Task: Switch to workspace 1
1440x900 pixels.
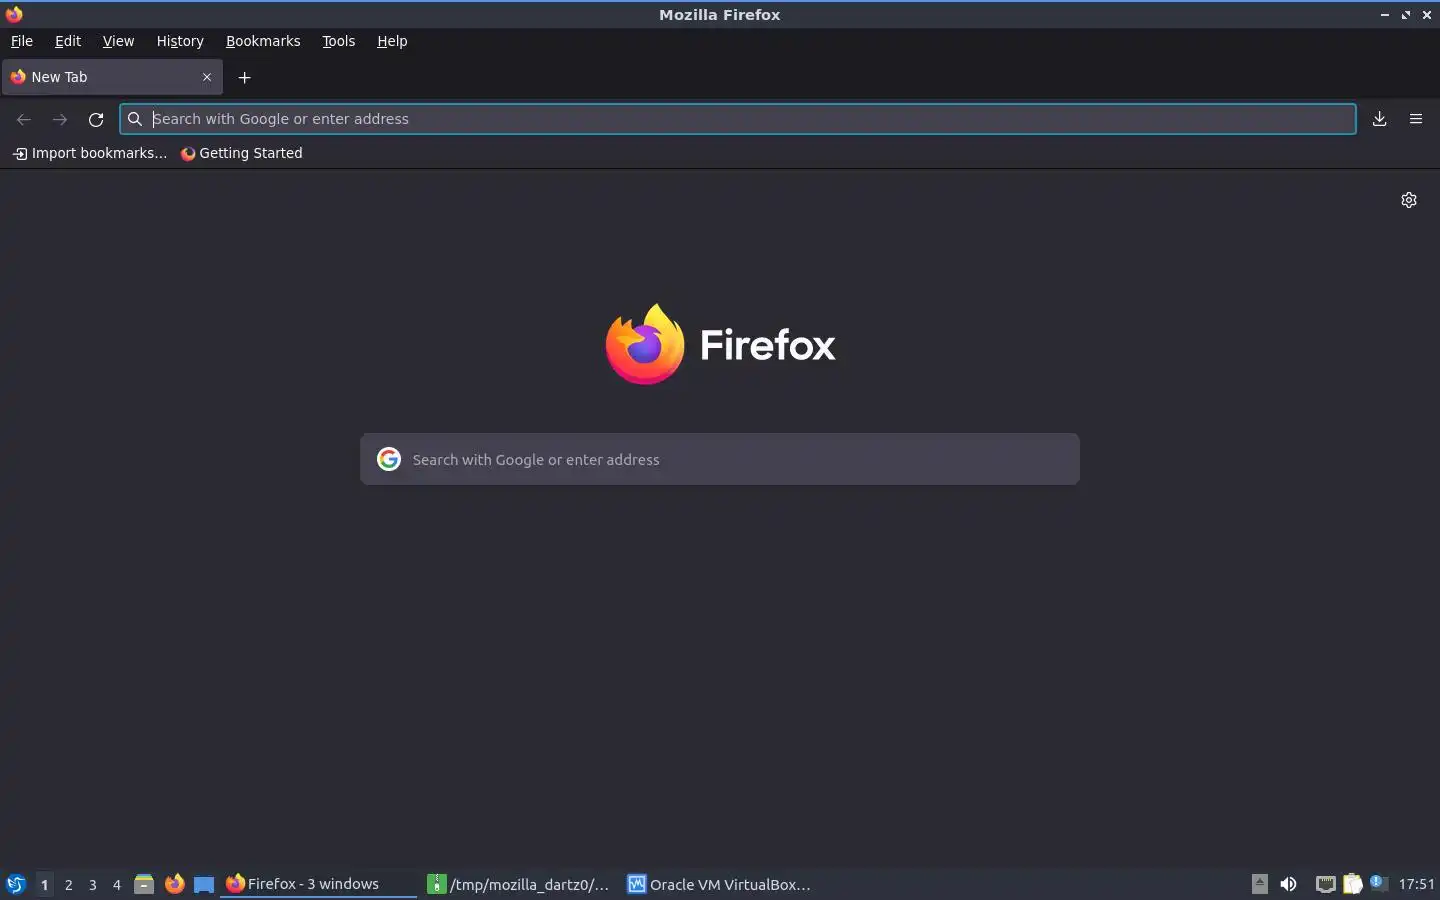Action: click(x=44, y=884)
